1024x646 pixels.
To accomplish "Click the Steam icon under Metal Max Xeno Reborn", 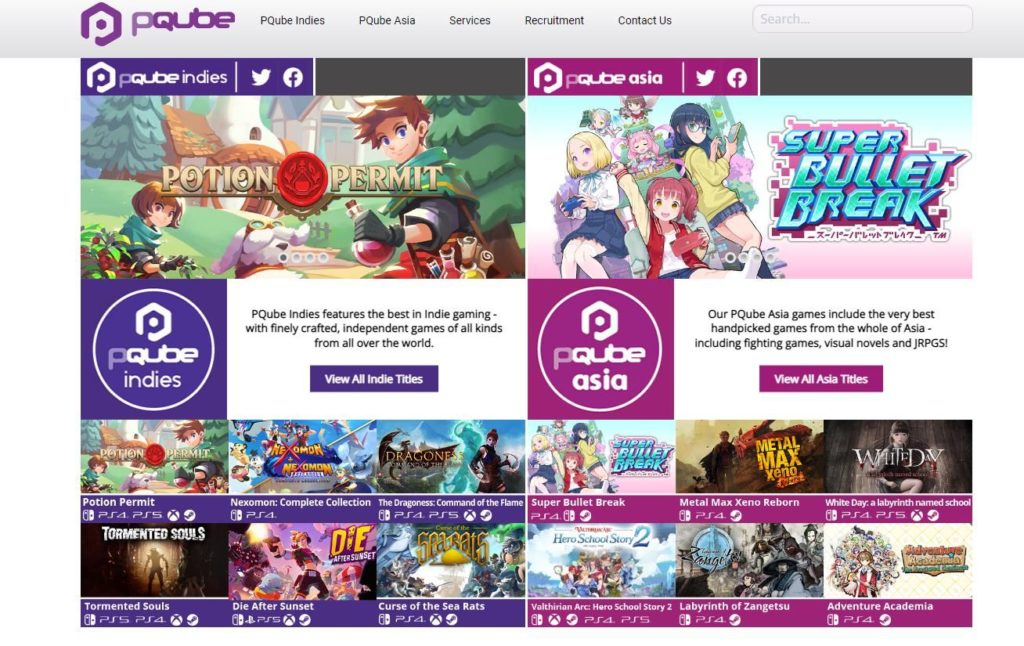I will pos(734,516).
